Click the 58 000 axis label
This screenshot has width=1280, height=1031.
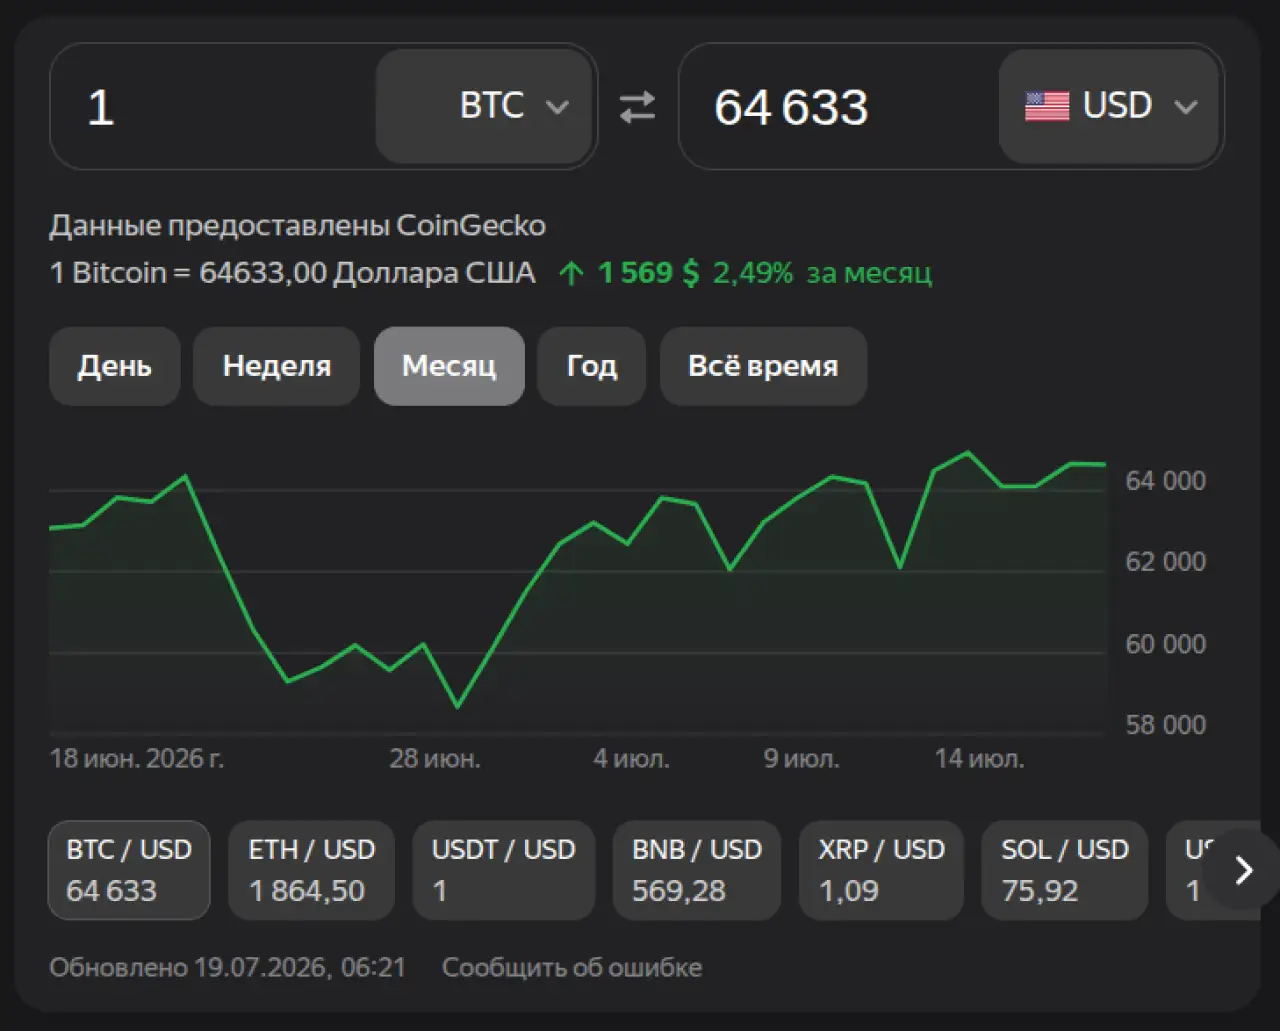coord(1166,725)
